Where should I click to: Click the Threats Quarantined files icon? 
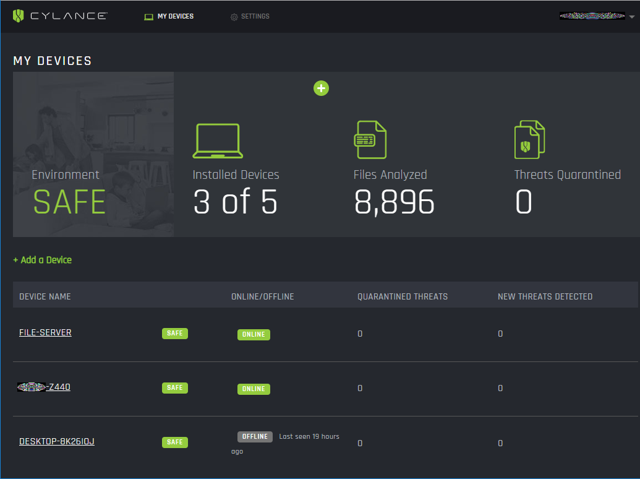pos(529,140)
